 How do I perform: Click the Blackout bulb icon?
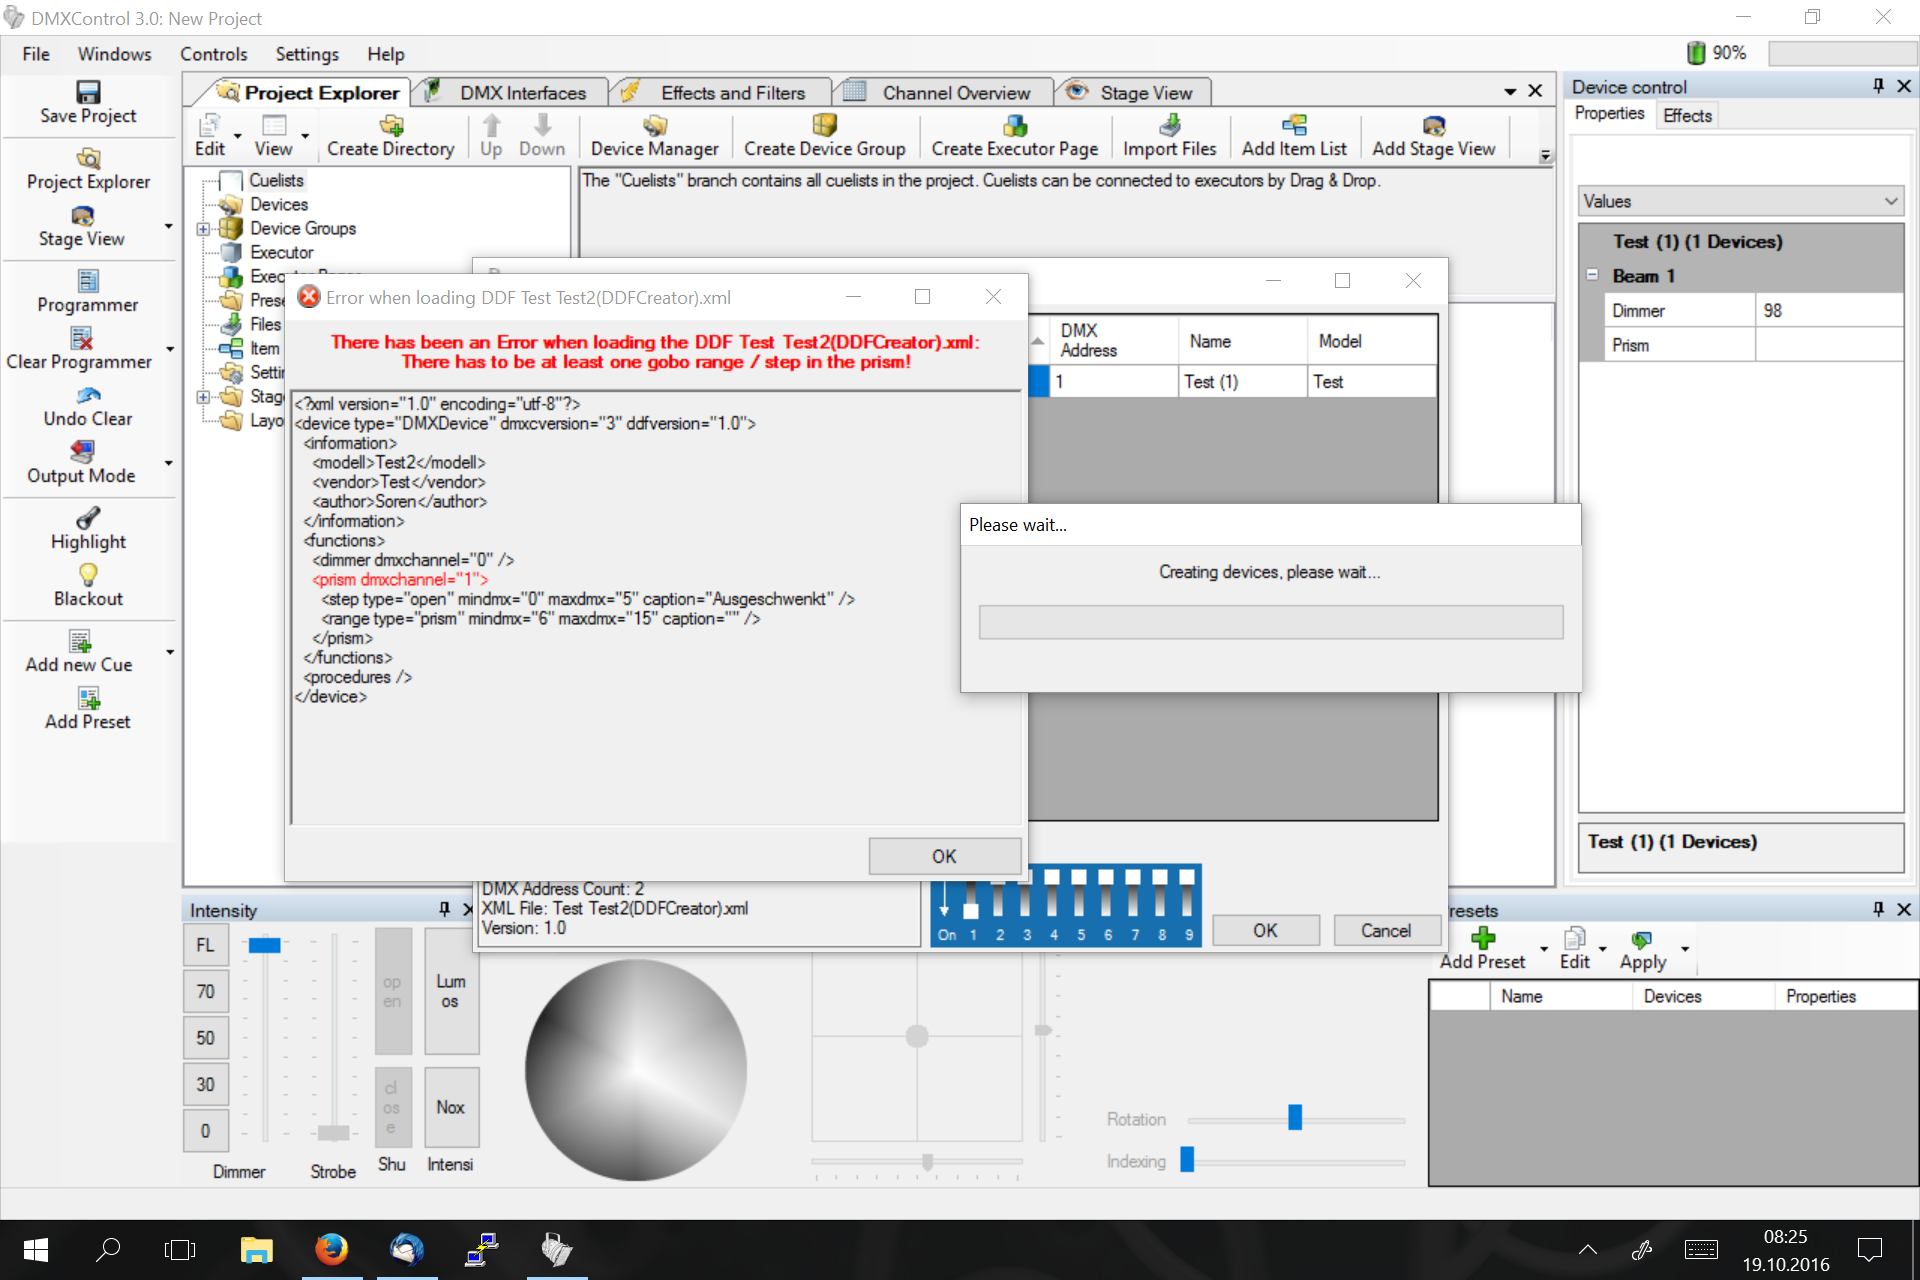(x=88, y=575)
